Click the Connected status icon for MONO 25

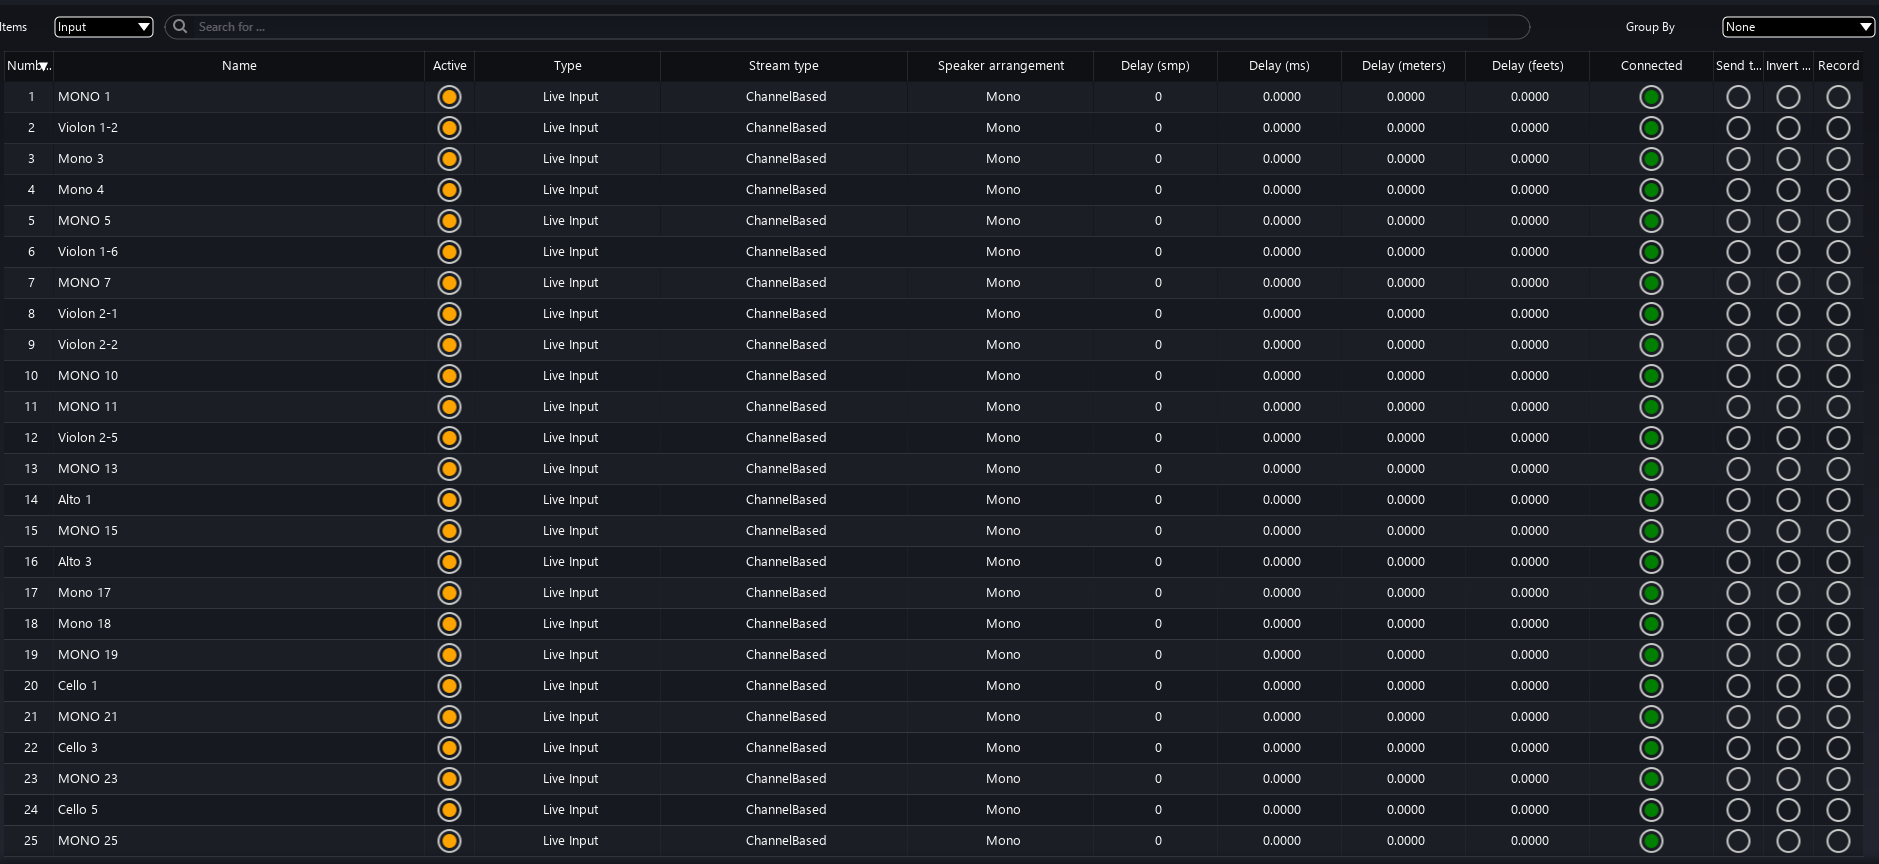click(x=1651, y=841)
